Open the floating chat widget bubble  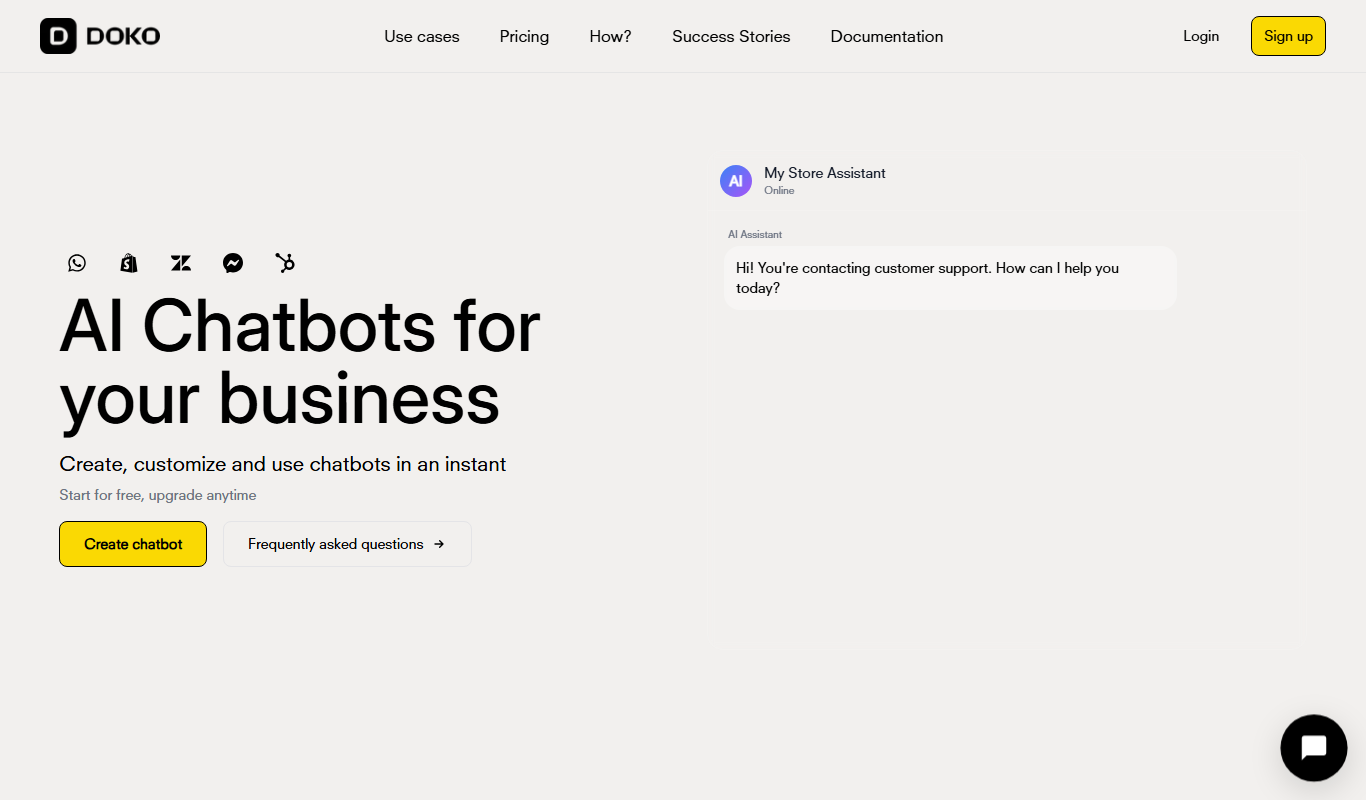[1314, 748]
